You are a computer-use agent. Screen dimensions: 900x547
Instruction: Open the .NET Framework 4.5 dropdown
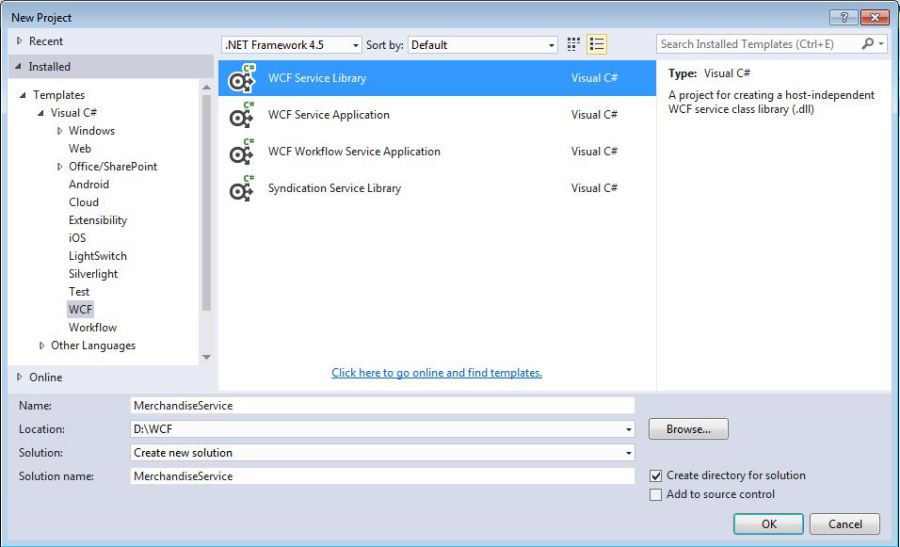[x=292, y=45]
